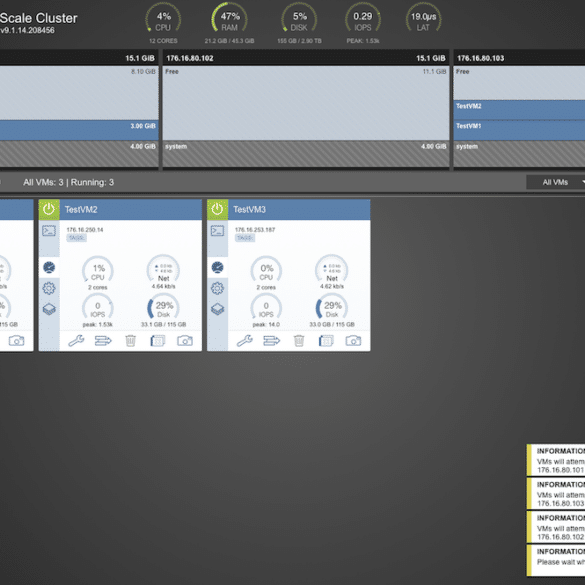Click the Scale Cluster title text

(x=38, y=18)
